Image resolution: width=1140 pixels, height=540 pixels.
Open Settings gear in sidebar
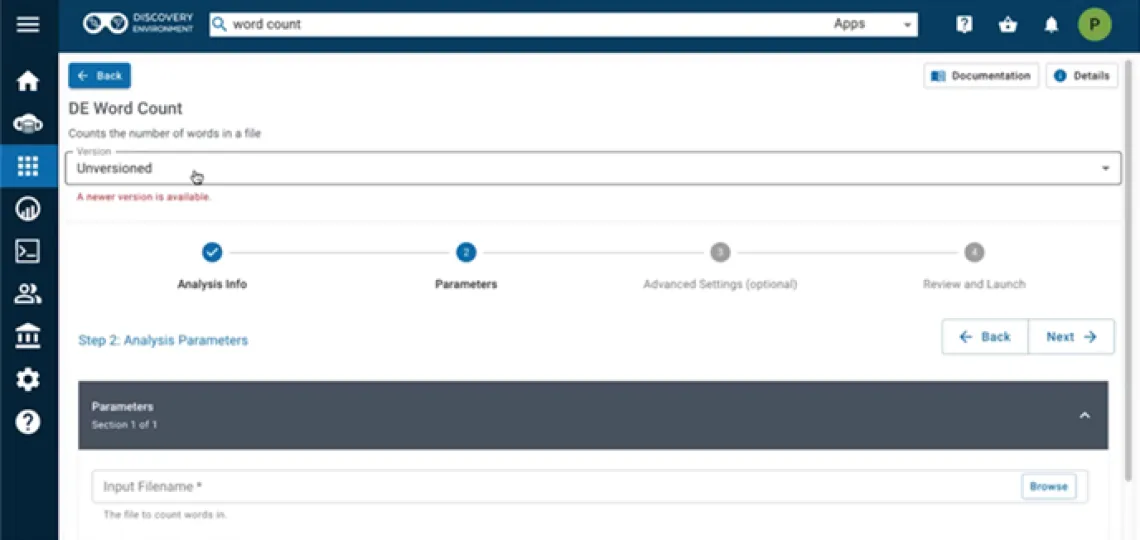coord(28,380)
